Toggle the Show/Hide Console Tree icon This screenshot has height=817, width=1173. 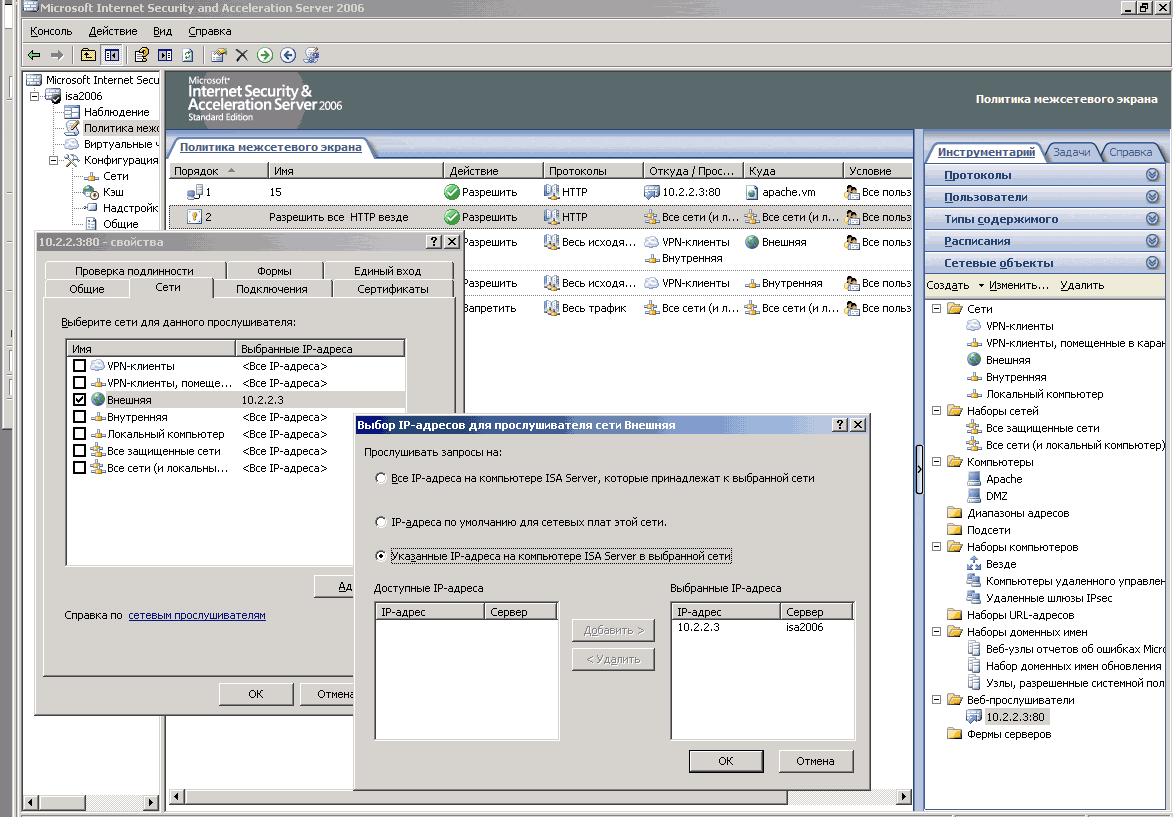coord(111,55)
